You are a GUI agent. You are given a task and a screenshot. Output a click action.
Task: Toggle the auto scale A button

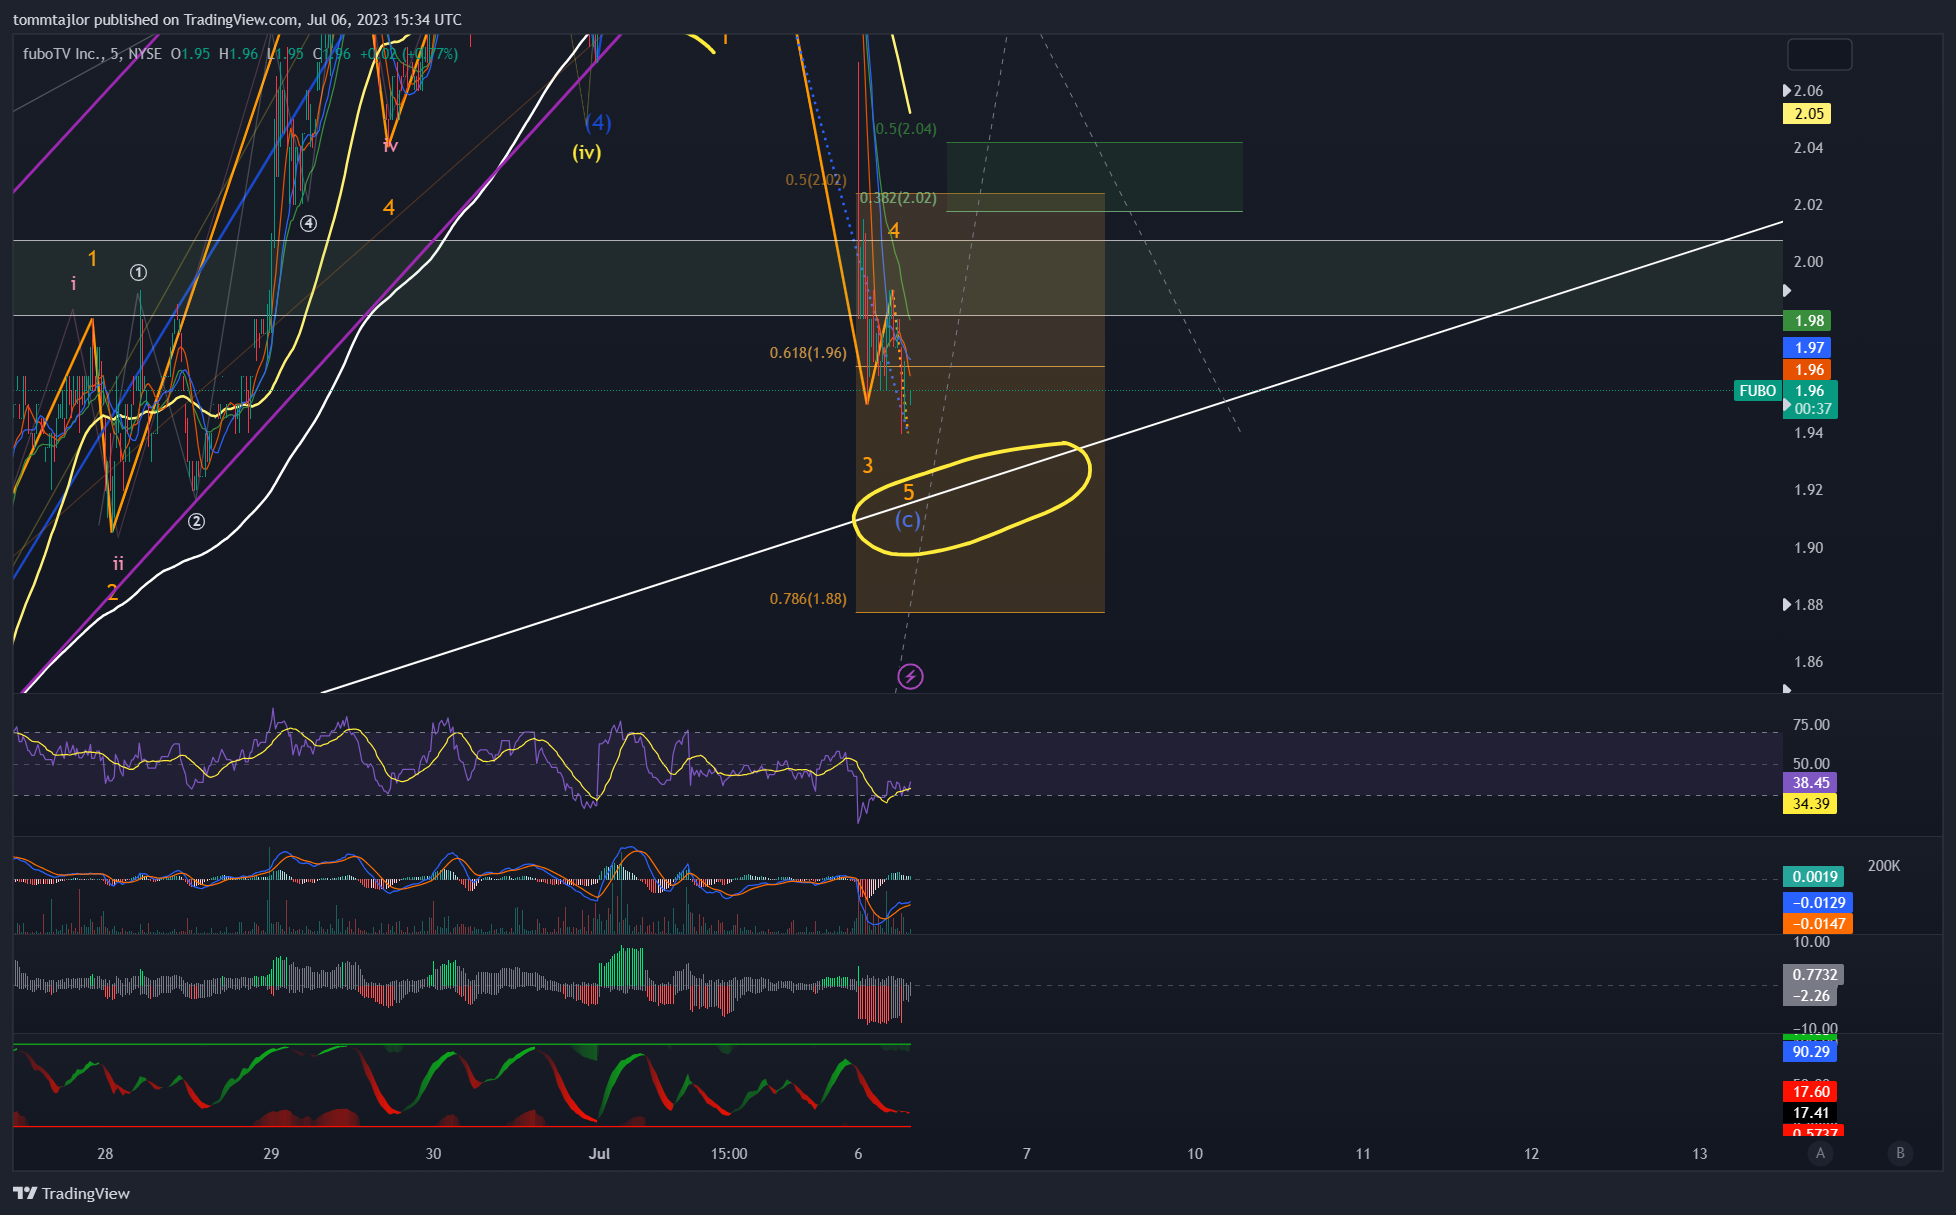pyautogui.click(x=1820, y=1153)
